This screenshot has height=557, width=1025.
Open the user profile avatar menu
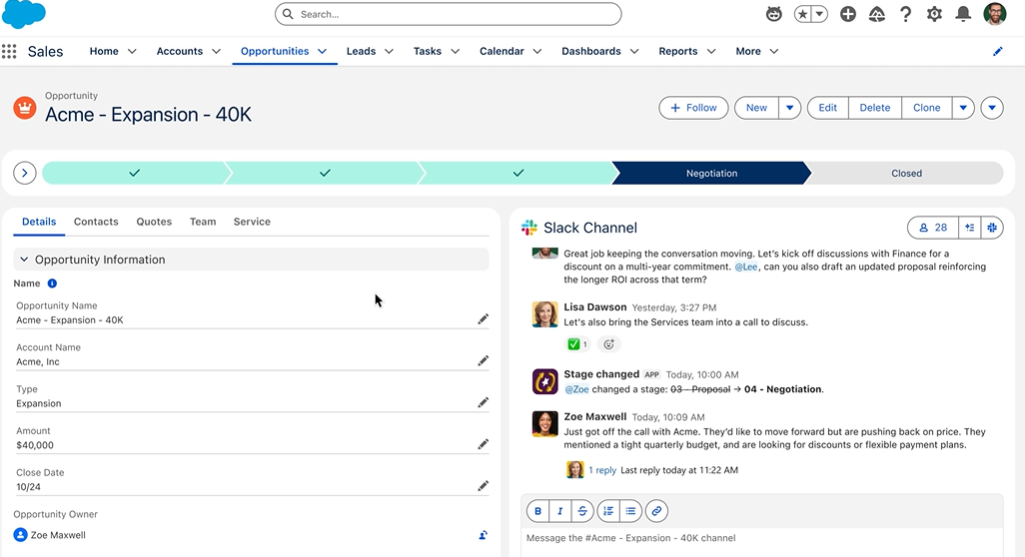995,14
